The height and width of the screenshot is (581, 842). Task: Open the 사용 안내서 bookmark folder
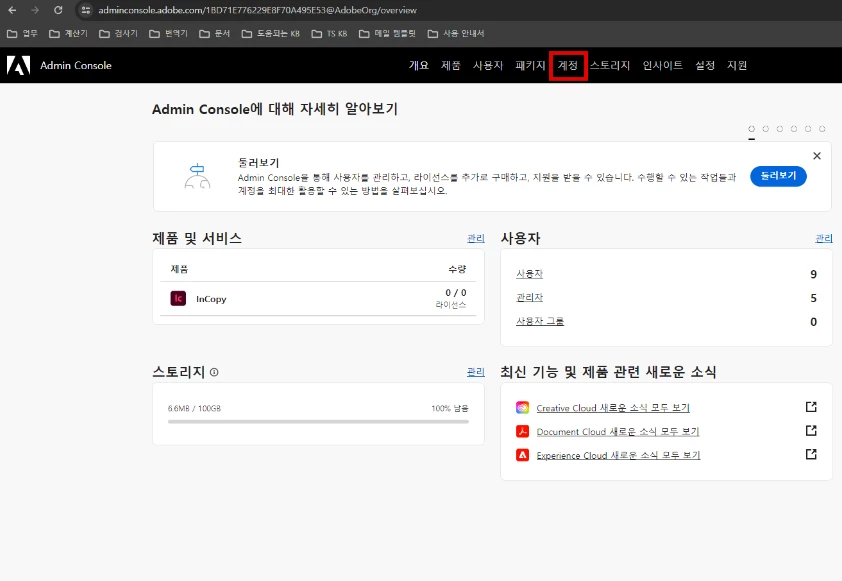coord(456,34)
